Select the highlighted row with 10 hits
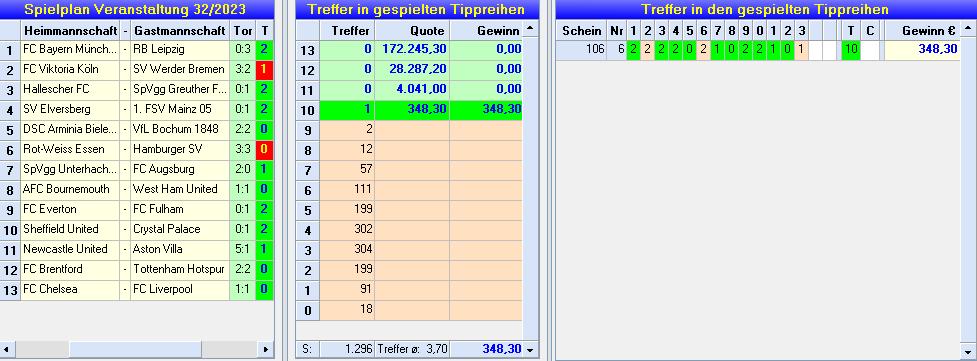Screen dimensions: 977x361 (x=409, y=110)
